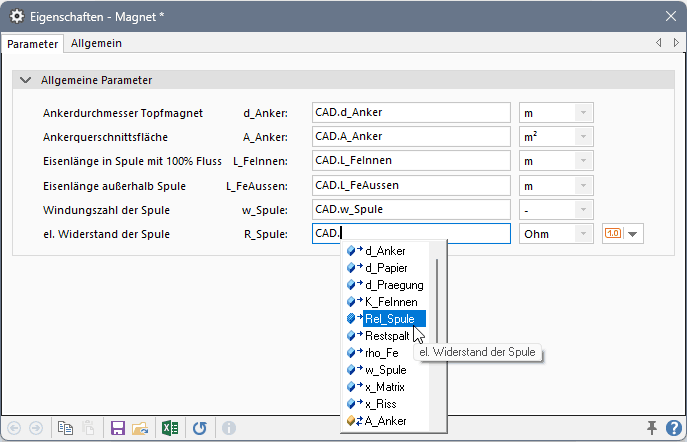
Task: Click the left tab scroll arrow
Action: 659,42
